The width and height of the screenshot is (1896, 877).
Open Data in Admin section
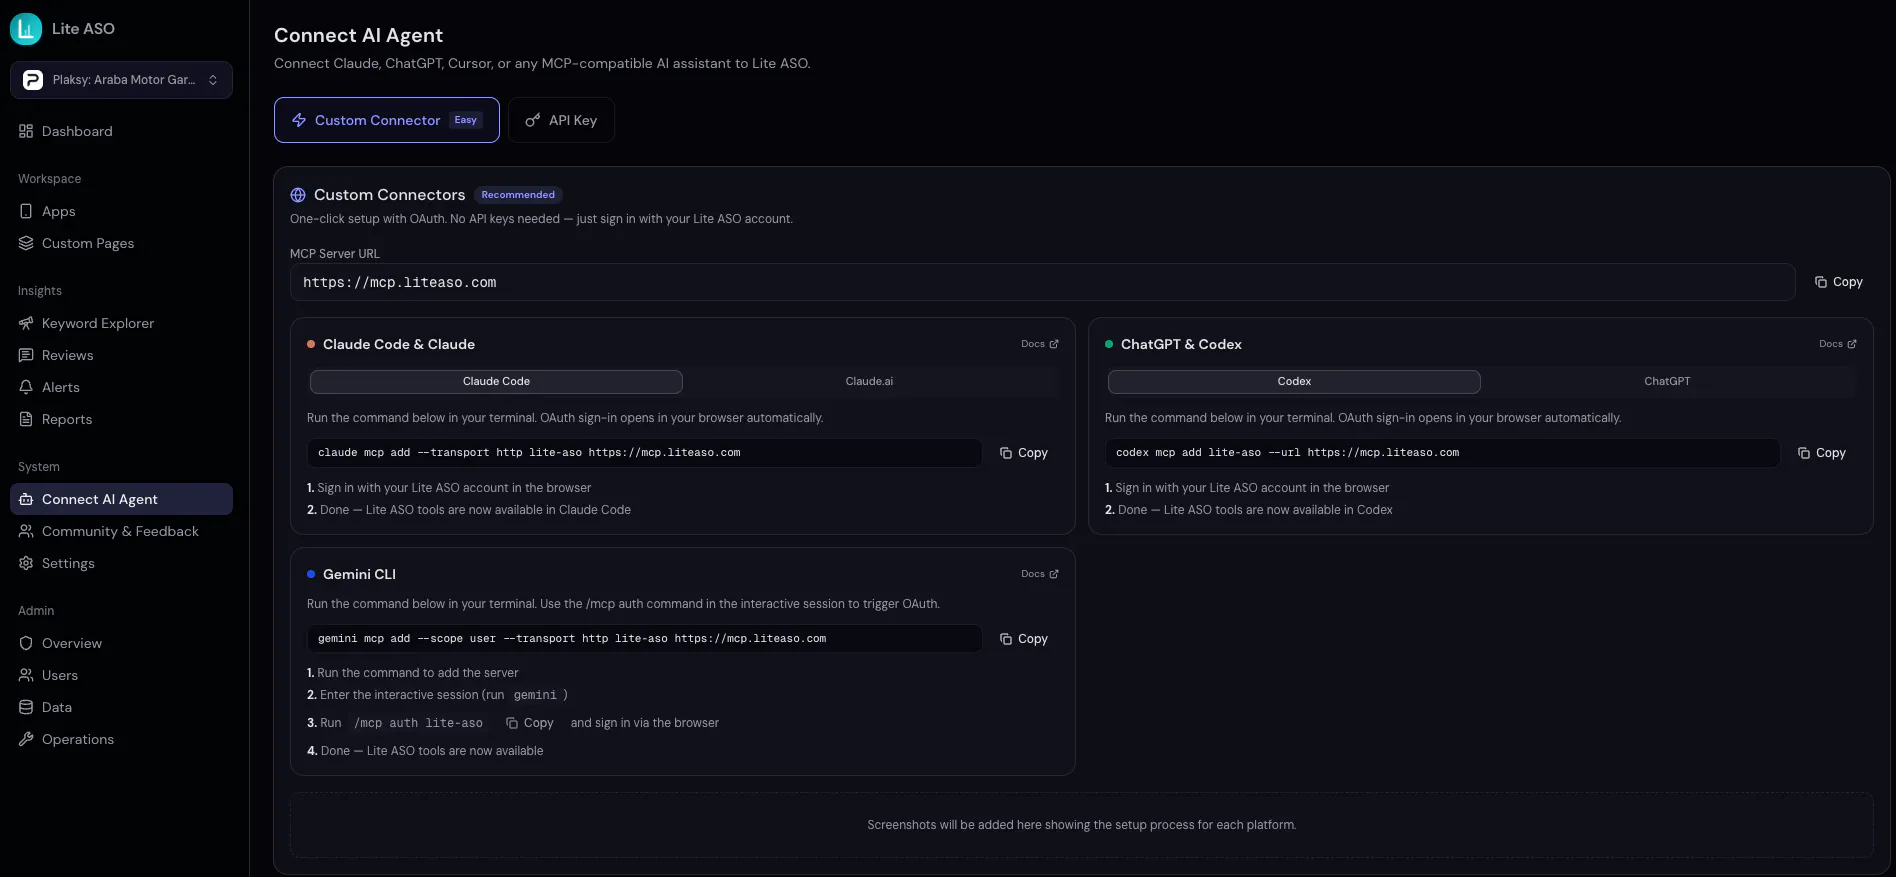point(121,707)
